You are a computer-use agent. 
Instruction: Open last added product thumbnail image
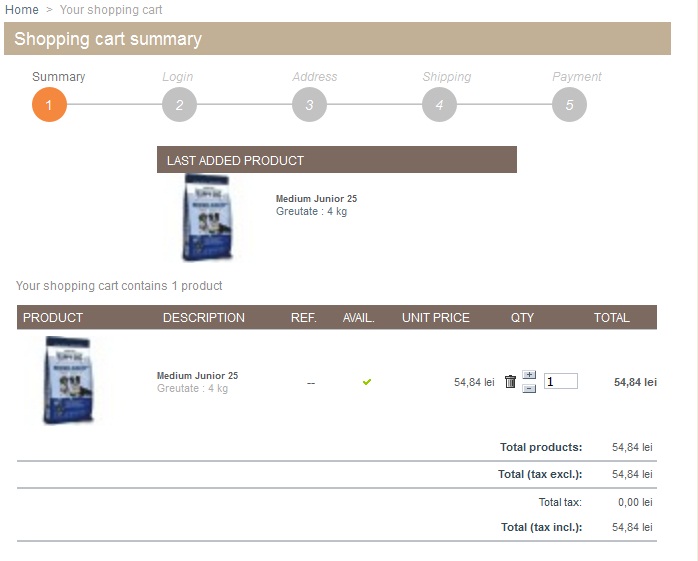[x=208, y=218]
